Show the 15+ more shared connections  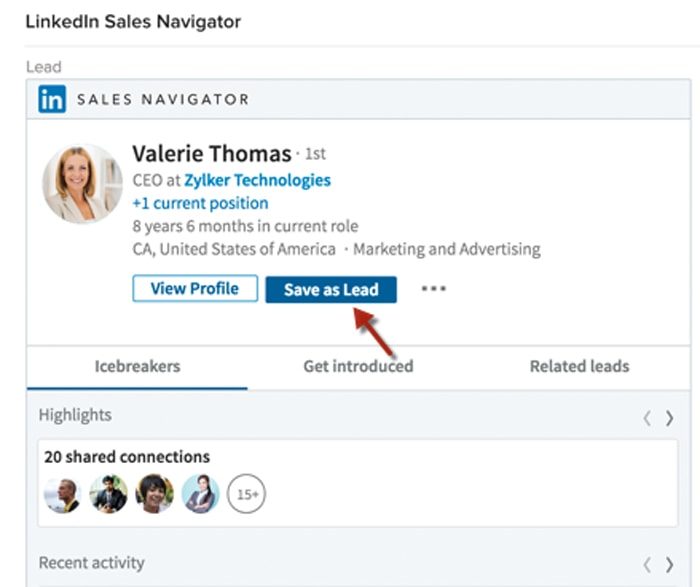[x=246, y=494]
